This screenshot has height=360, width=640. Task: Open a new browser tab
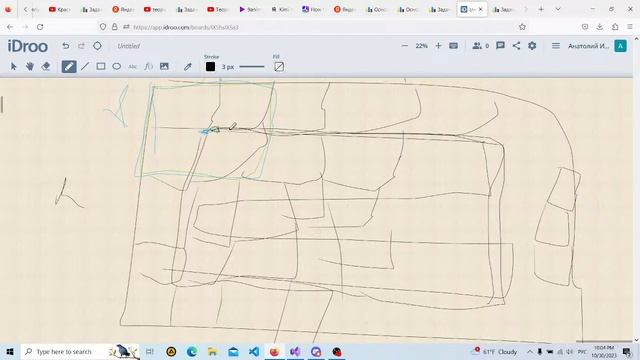pos(541,9)
